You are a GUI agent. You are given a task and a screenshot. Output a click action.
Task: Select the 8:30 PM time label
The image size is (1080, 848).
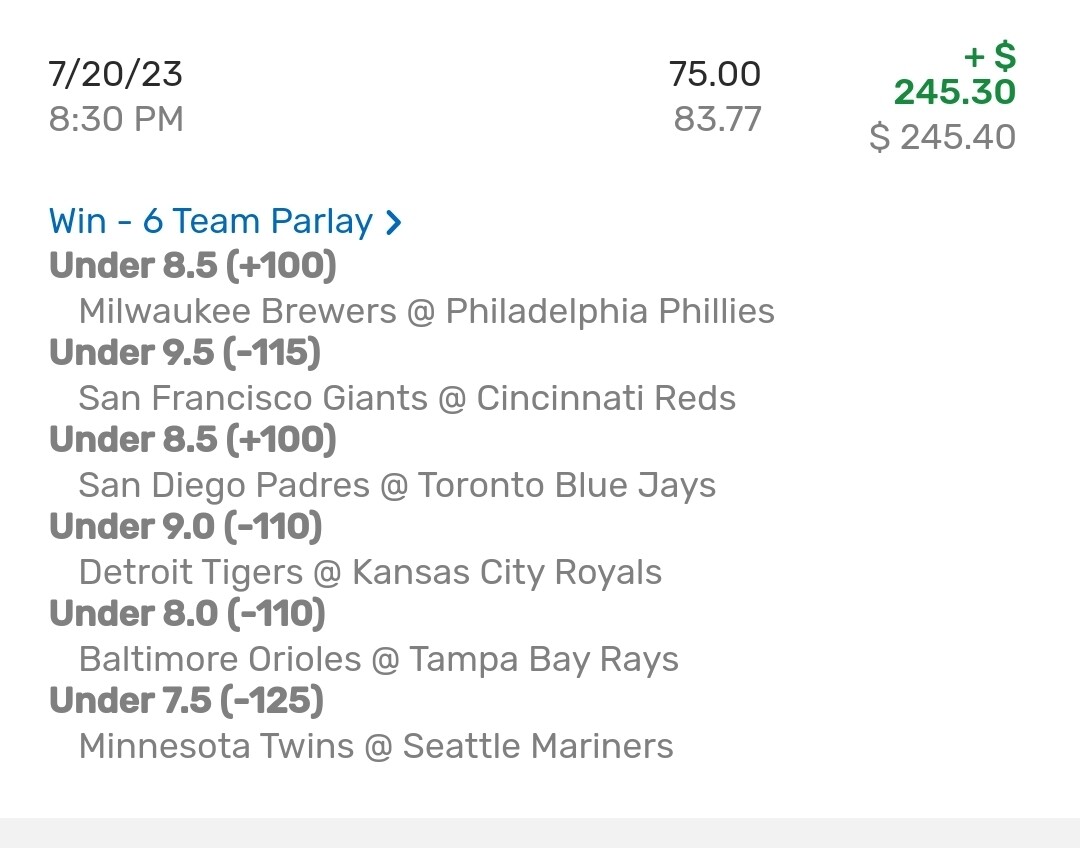coord(116,120)
